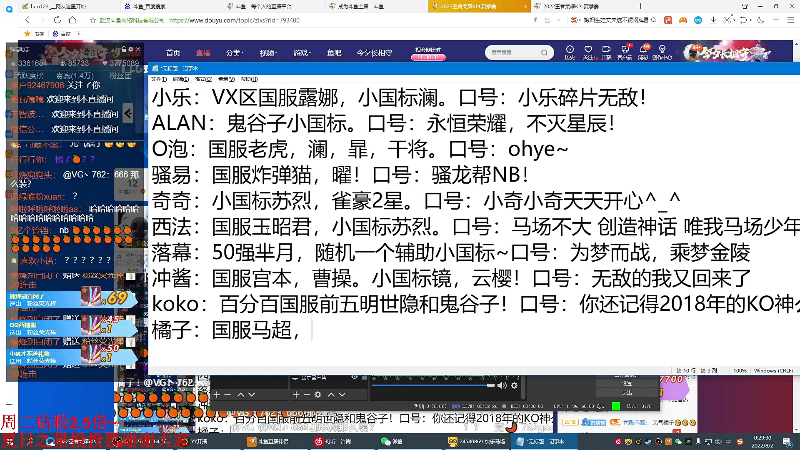This screenshot has height=450, width=800.
Task: Click the pink event button in Douyu header
Action: click(x=428, y=57)
